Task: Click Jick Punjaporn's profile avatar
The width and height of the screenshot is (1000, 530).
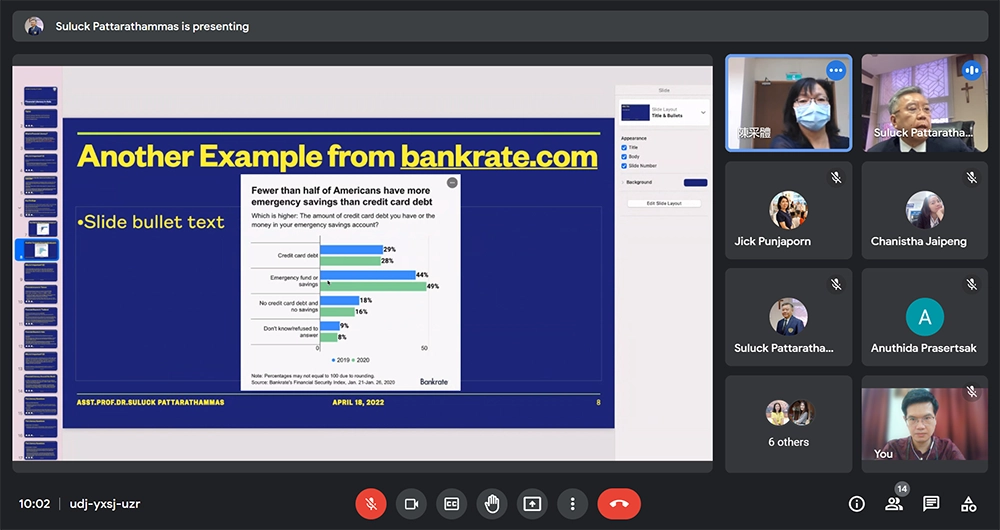Action: [788, 210]
